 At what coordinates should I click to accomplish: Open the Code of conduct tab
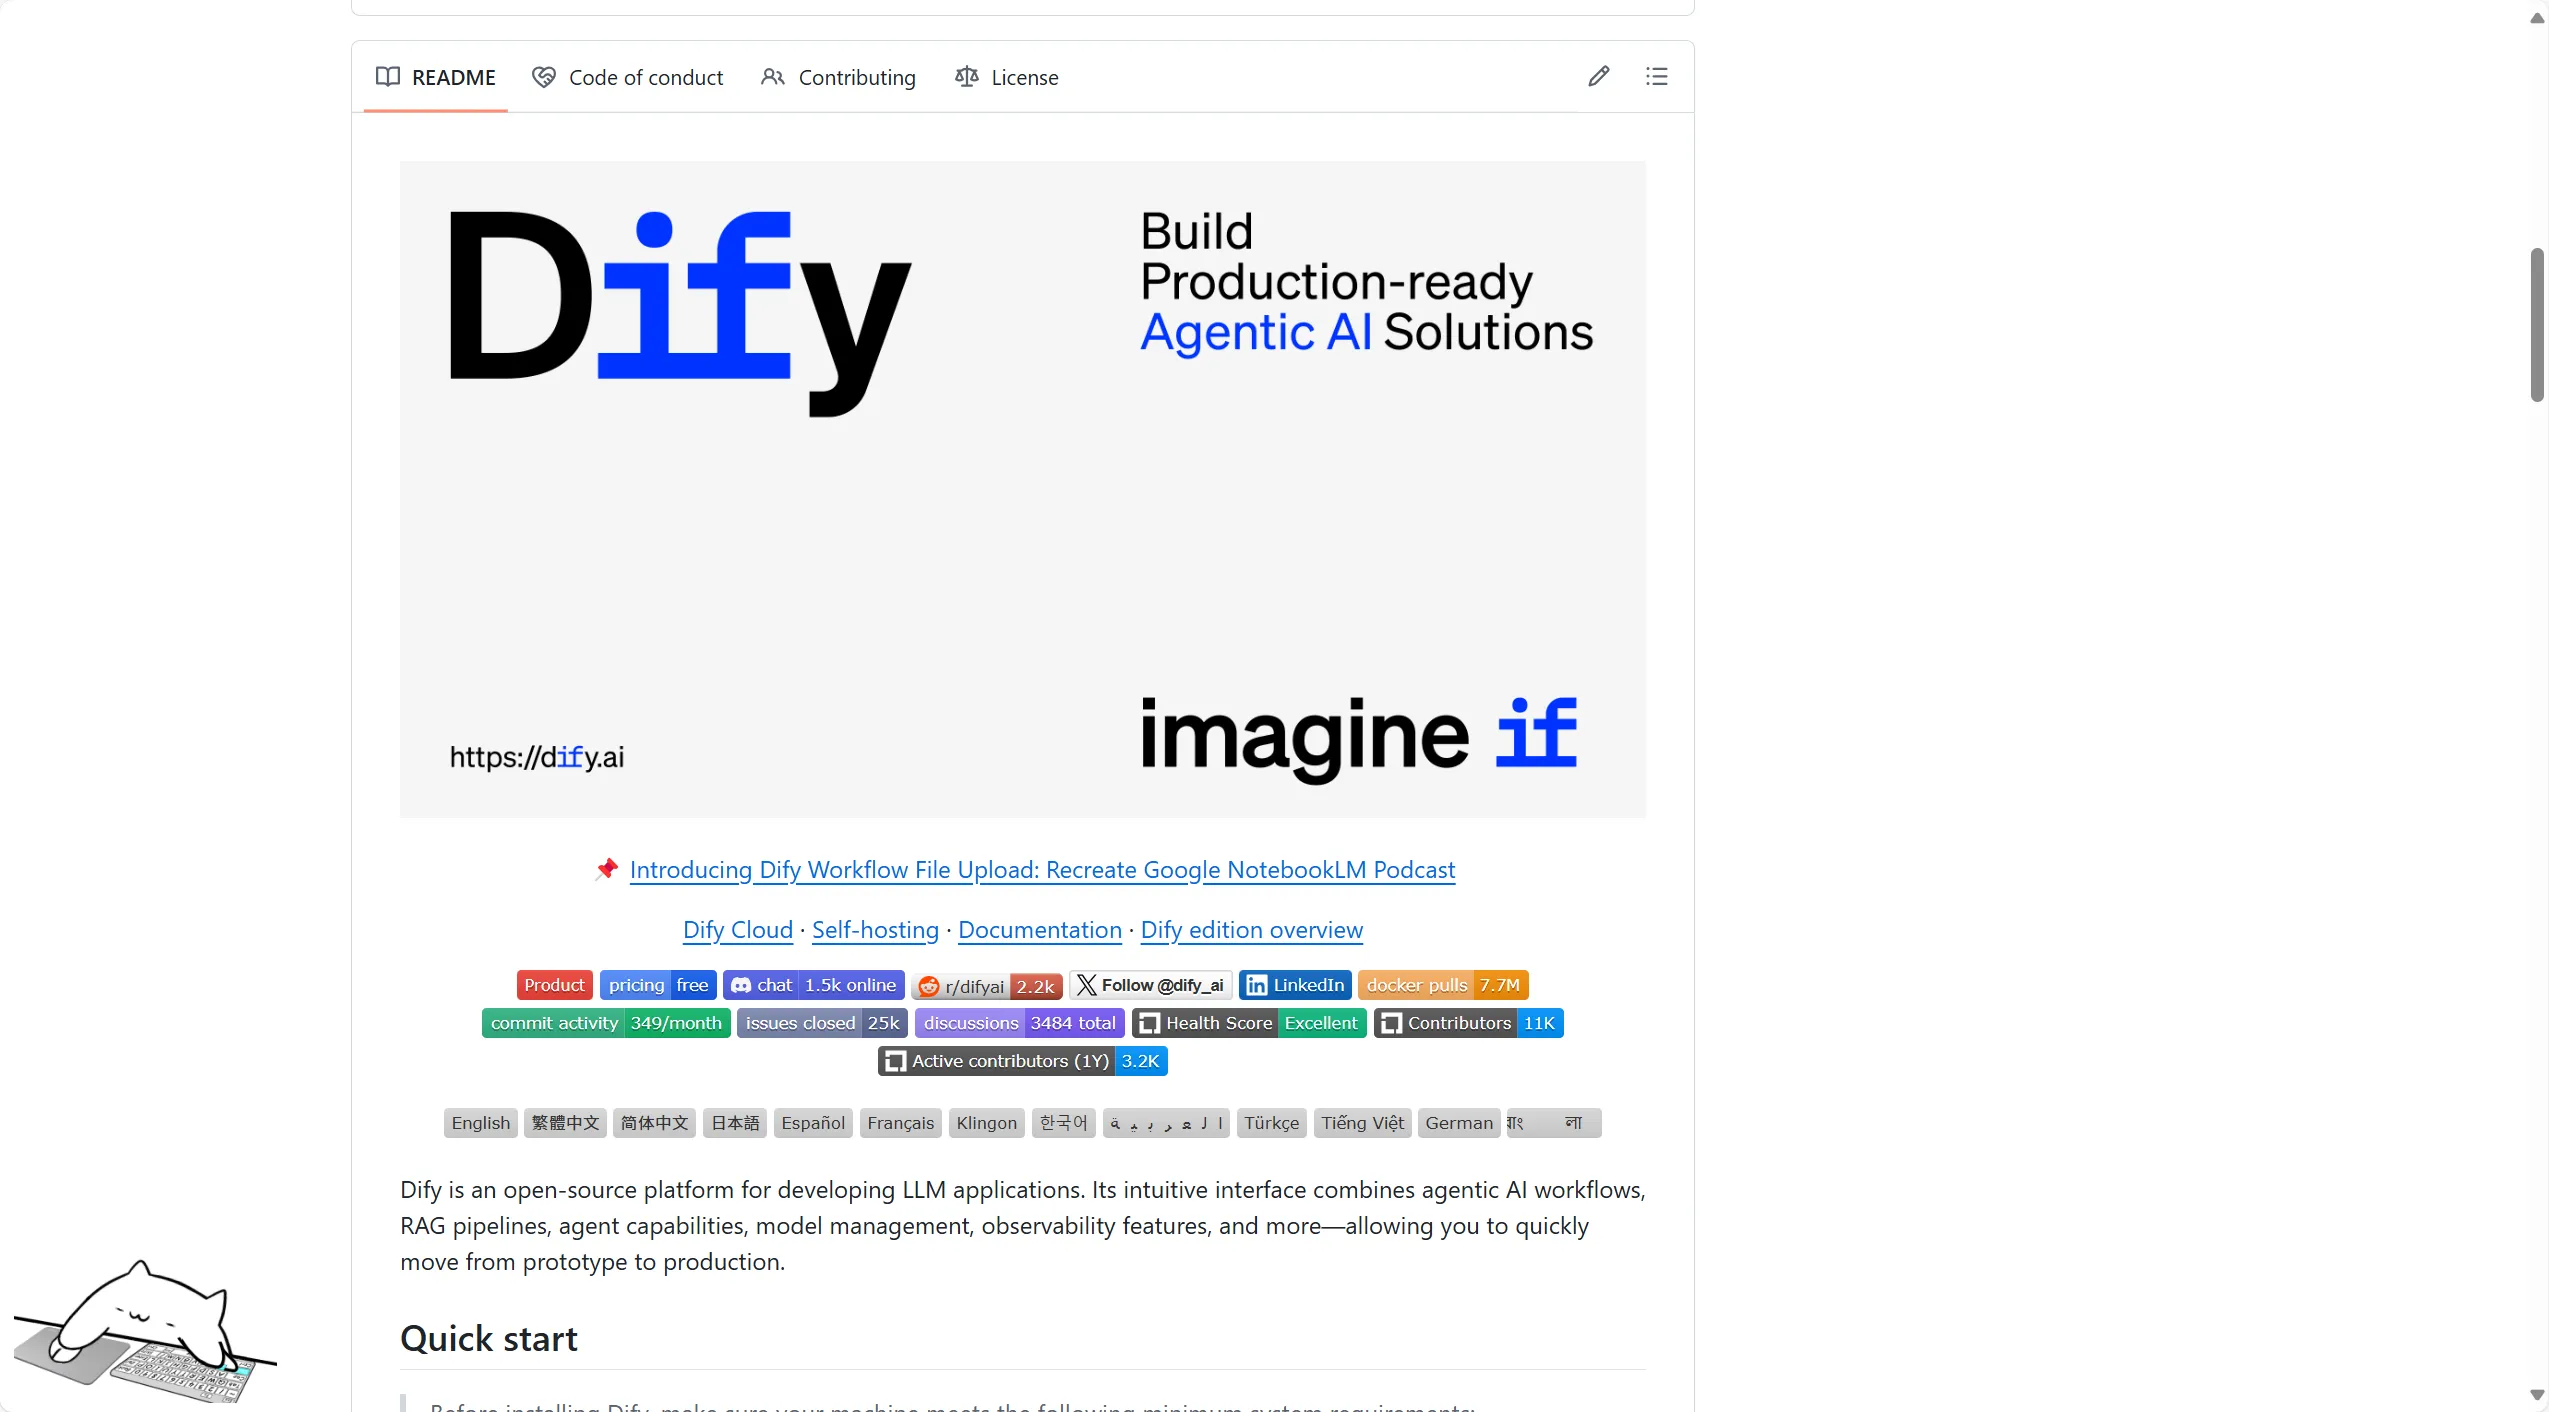click(x=627, y=77)
